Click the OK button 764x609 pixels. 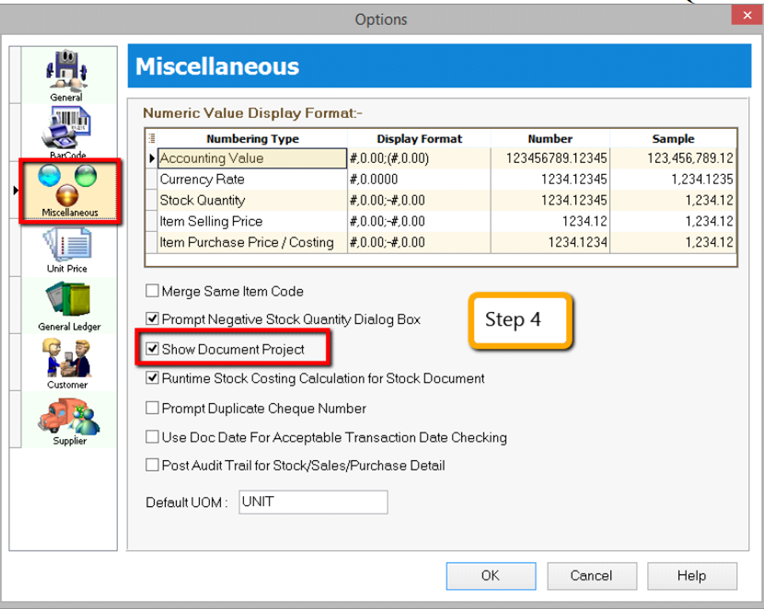[490, 576]
